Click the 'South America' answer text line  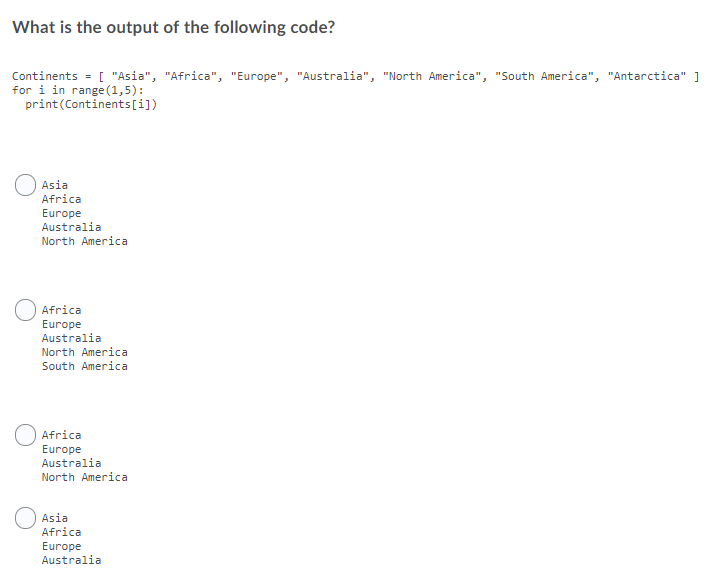click(84, 366)
